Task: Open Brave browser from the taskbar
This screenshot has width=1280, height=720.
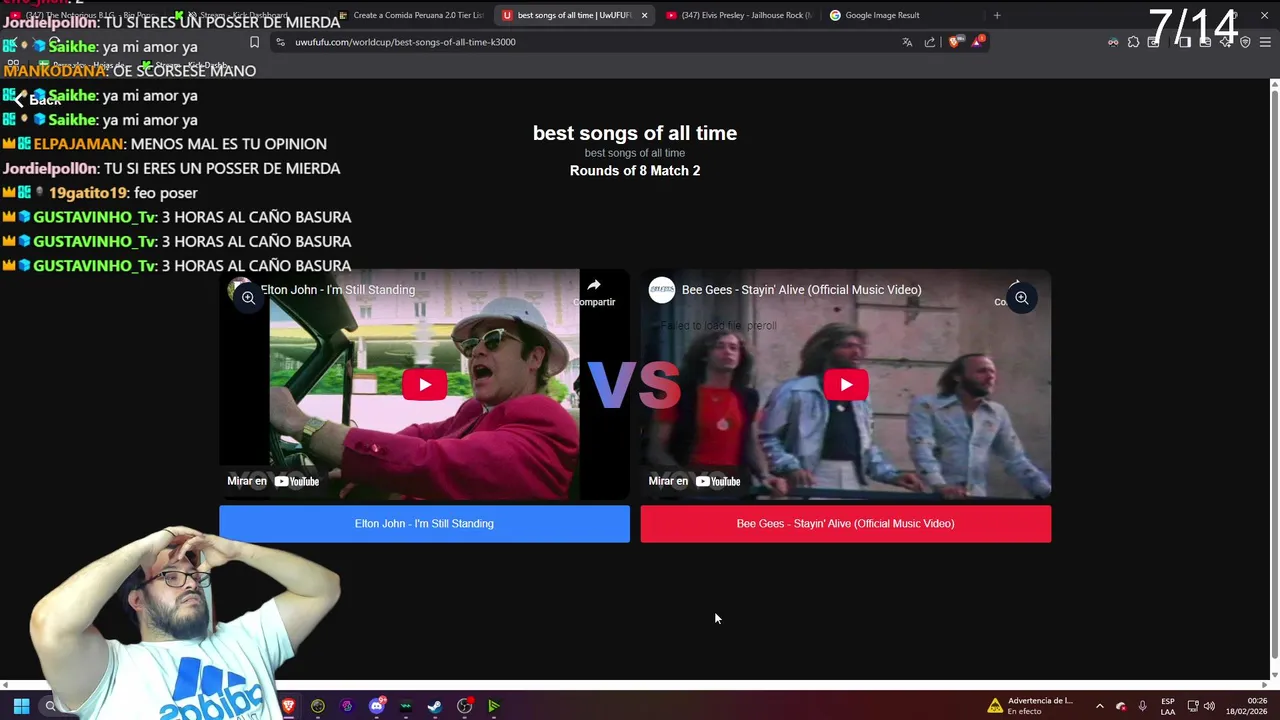Action: pos(289,706)
